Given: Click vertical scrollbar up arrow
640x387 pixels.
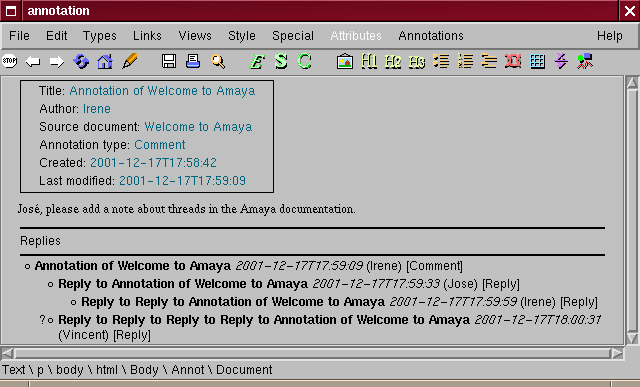Looking at the screenshot, I should pos(632,83).
